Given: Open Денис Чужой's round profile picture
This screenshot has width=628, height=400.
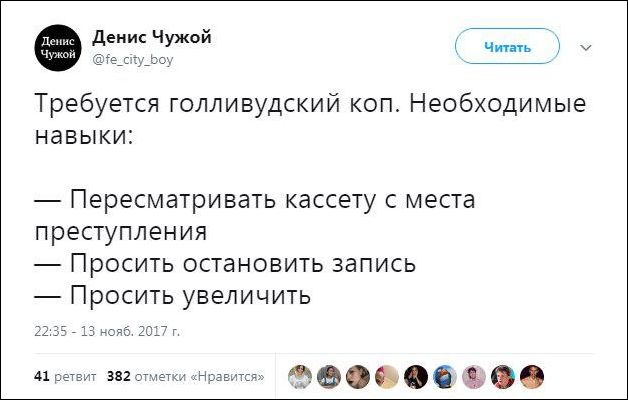Looking at the screenshot, I should click(57, 47).
